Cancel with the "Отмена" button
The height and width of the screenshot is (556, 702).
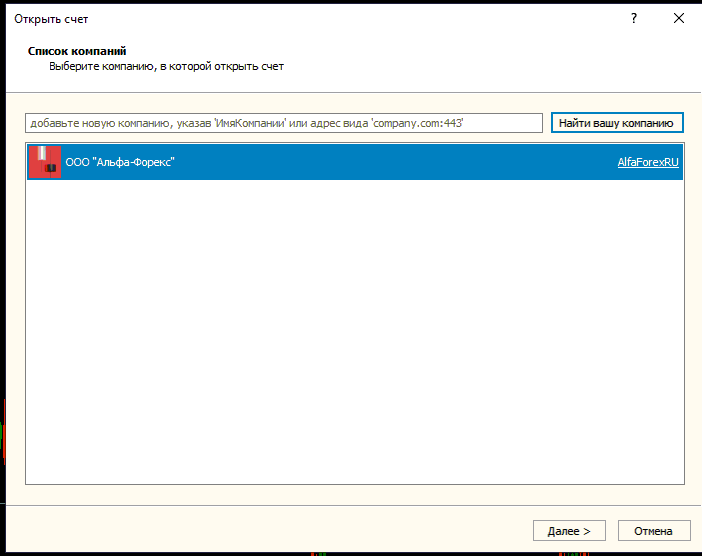(x=654, y=531)
